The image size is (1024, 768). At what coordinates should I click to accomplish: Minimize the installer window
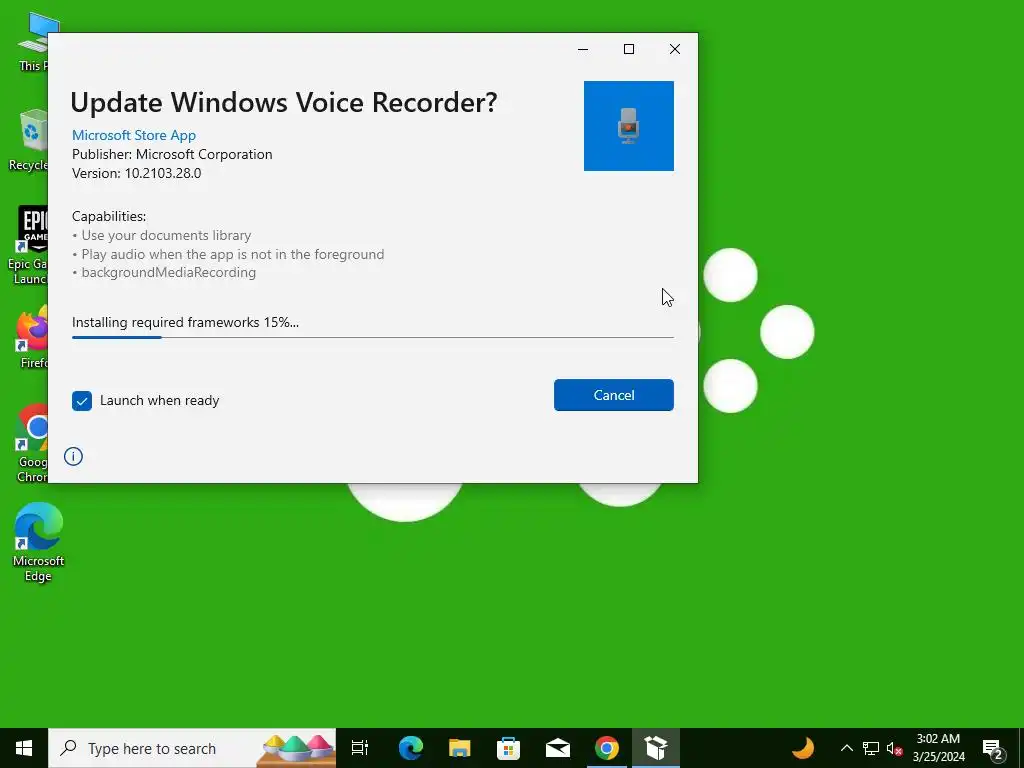(583, 49)
